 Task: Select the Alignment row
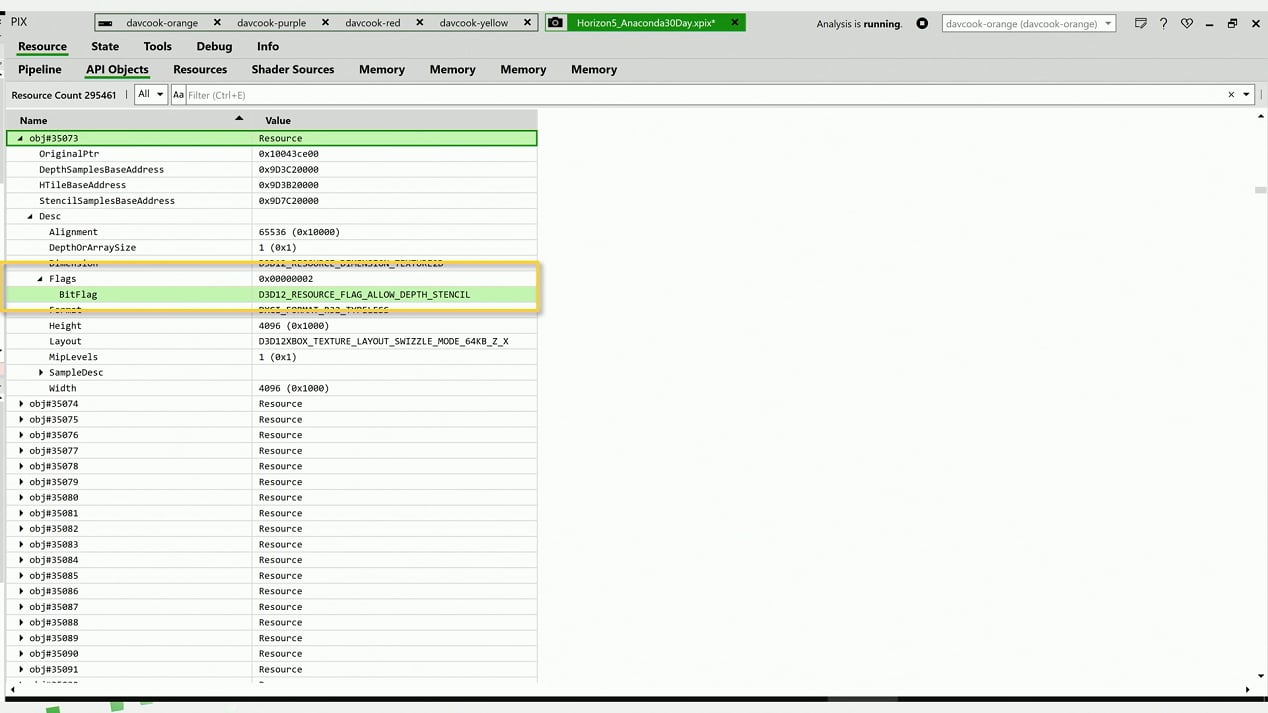[x=272, y=232]
